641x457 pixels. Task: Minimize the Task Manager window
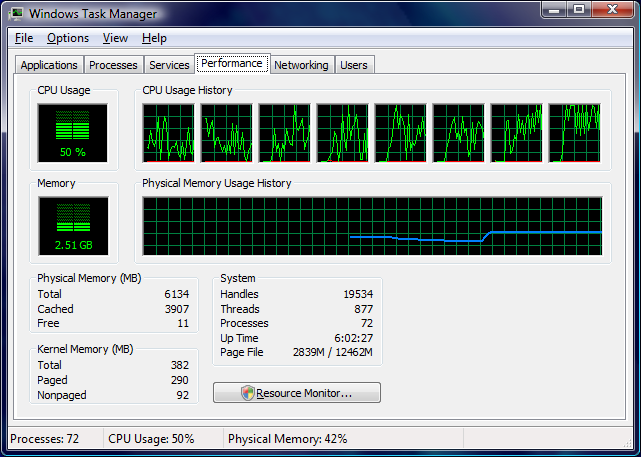click(x=554, y=10)
